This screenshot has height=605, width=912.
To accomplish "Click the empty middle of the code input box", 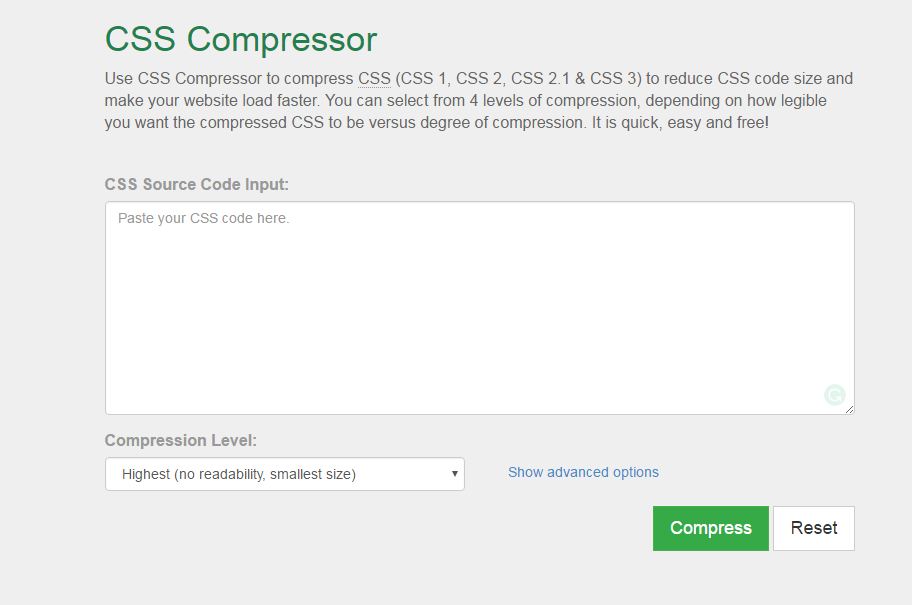I will [x=480, y=308].
